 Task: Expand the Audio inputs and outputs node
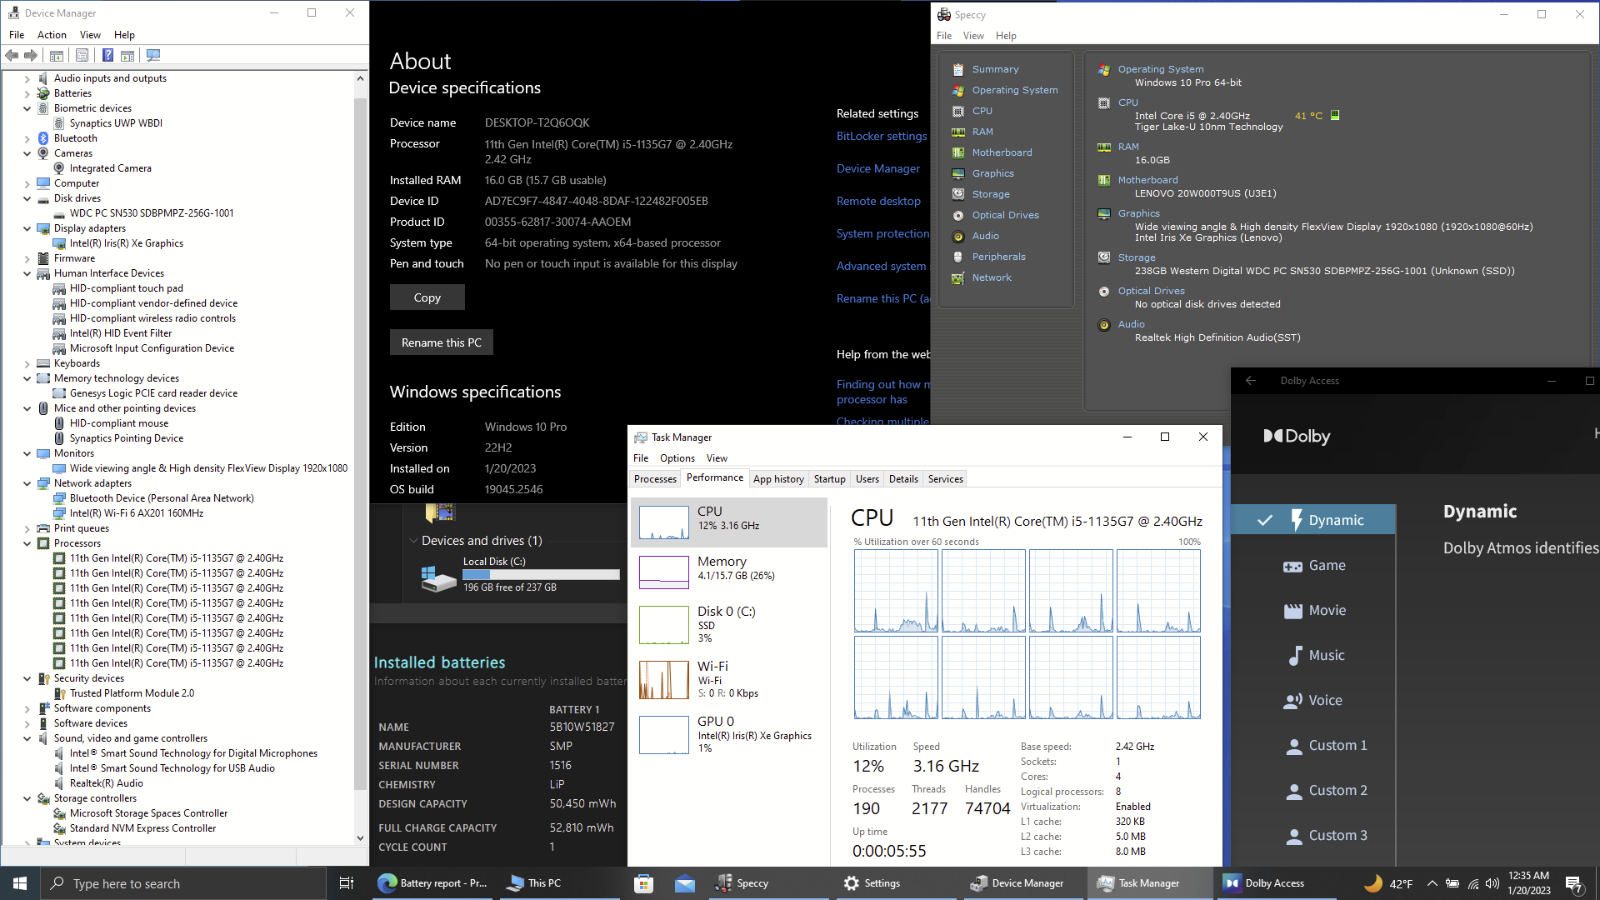(x=27, y=78)
